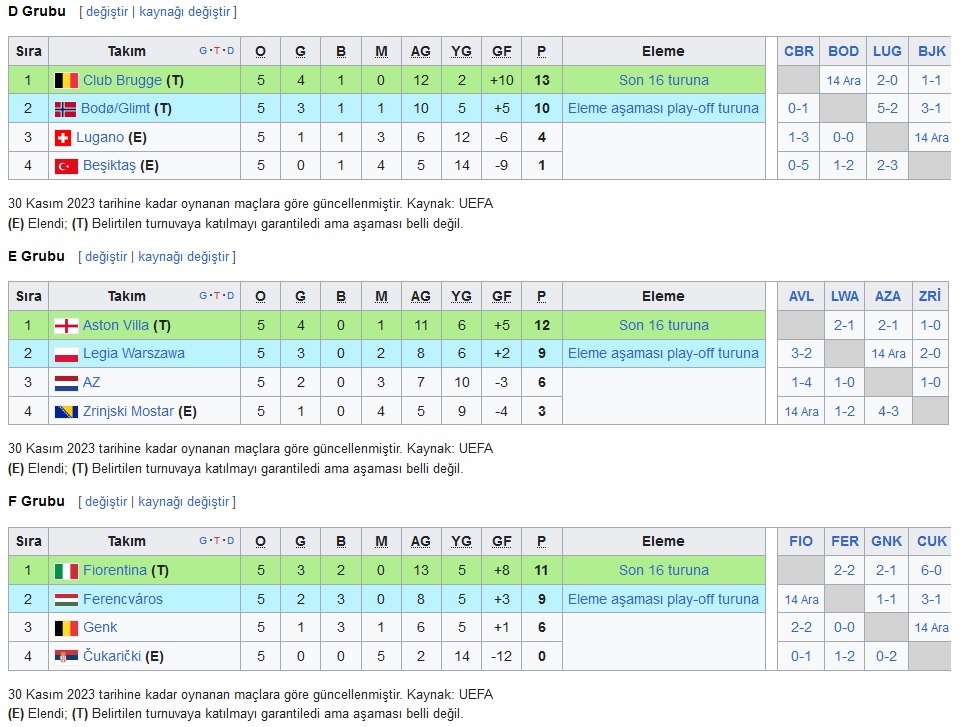The image size is (976, 727).
Task: Click 'Son 16 turuna' in the Fiorentina row
Action: pyautogui.click(x=664, y=570)
